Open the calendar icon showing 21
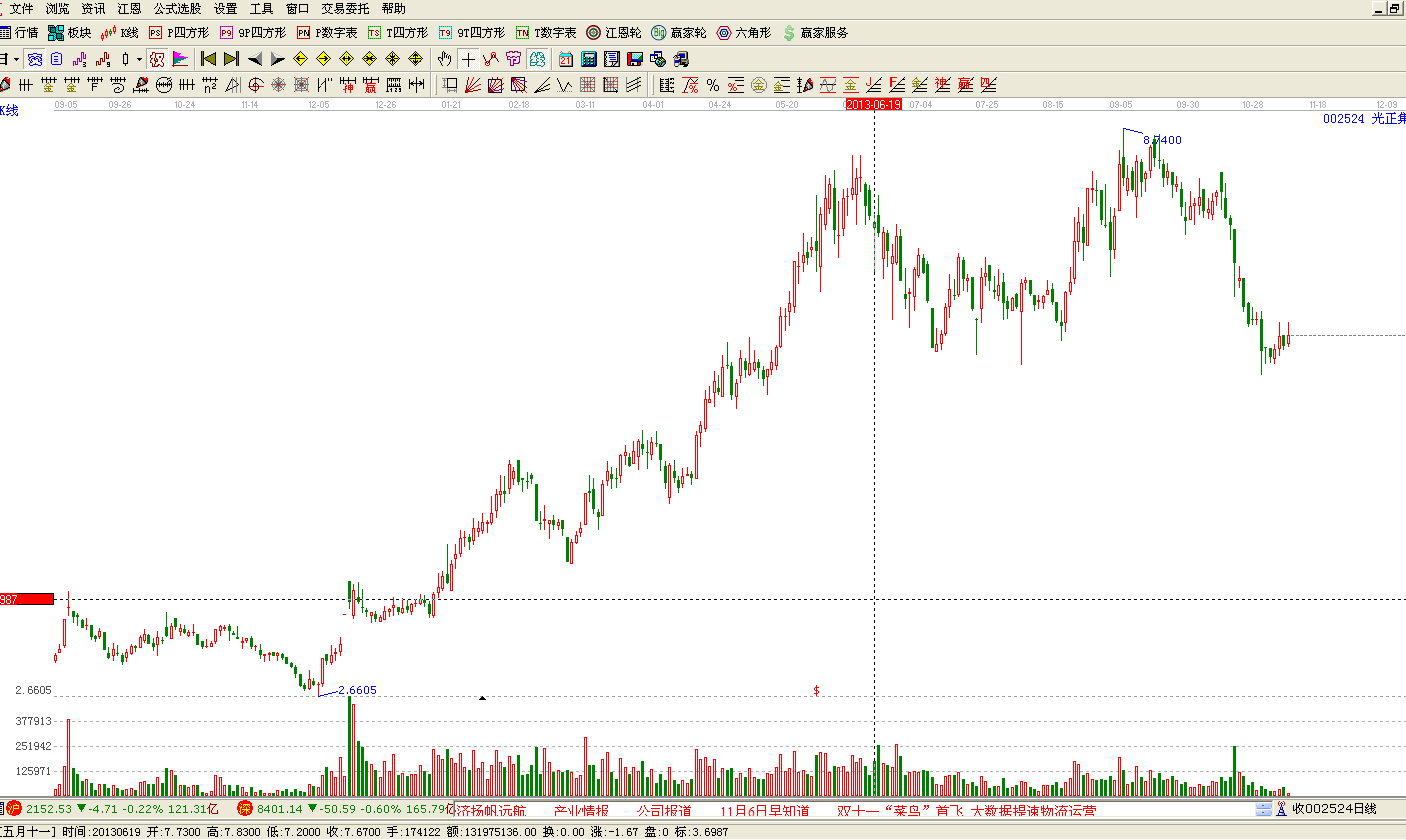 566,59
